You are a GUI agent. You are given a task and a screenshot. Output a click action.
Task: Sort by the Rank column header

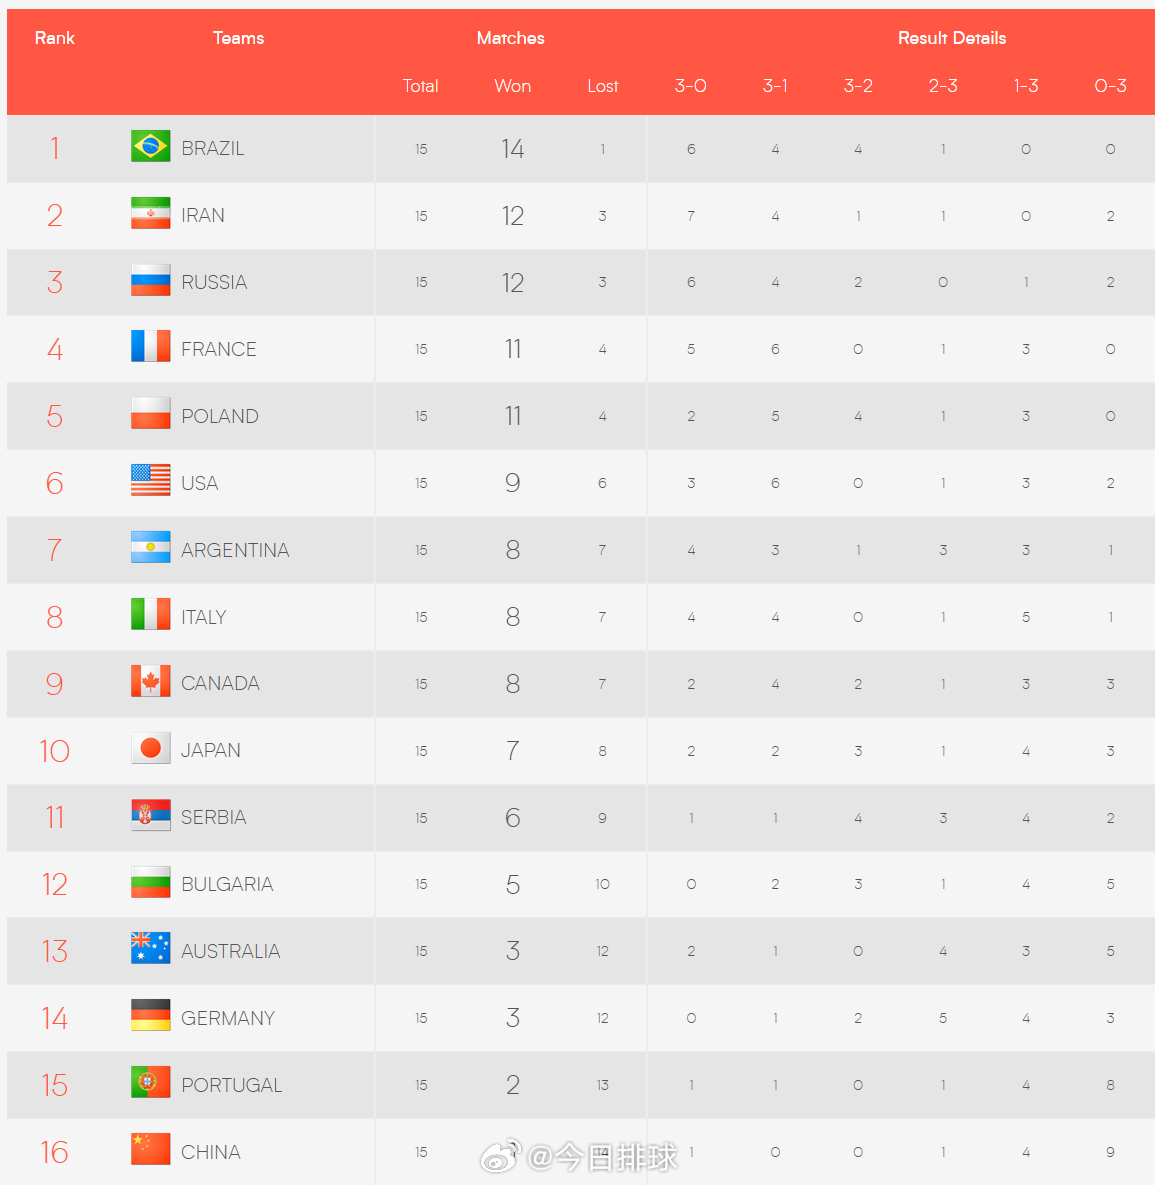tap(54, 38)
